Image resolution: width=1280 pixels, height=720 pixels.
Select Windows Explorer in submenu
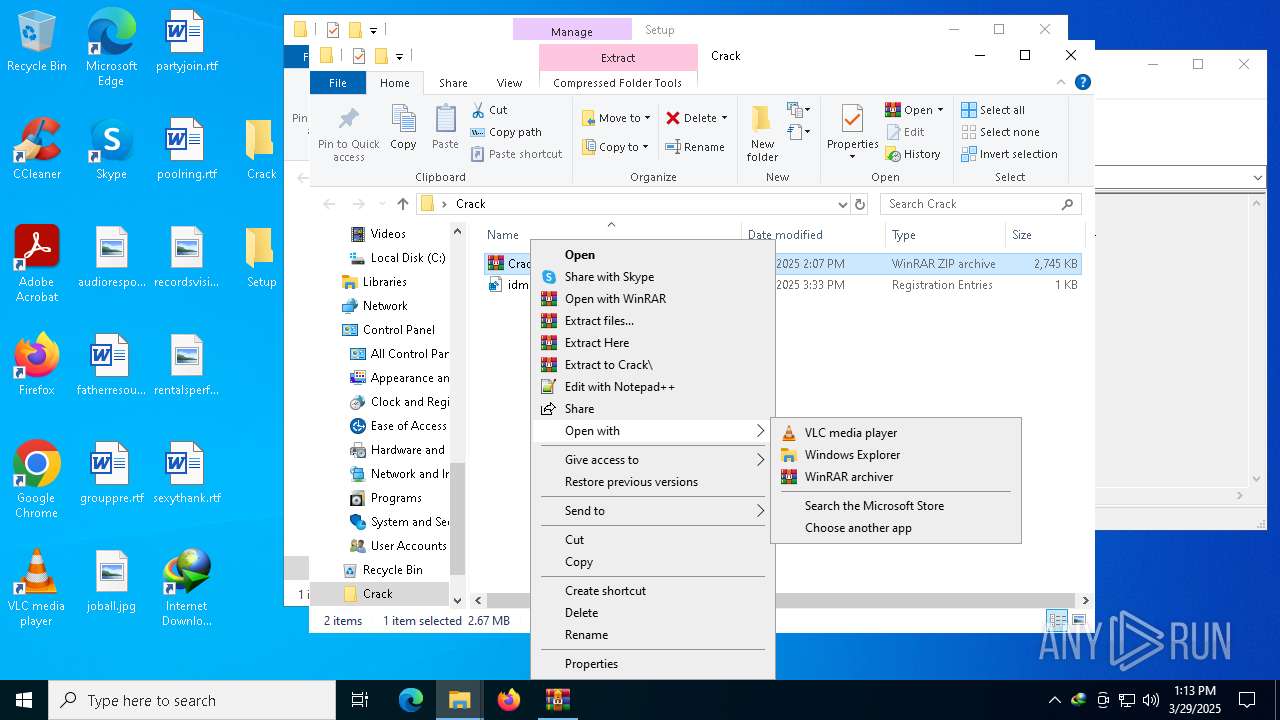[x=896, y=455]
